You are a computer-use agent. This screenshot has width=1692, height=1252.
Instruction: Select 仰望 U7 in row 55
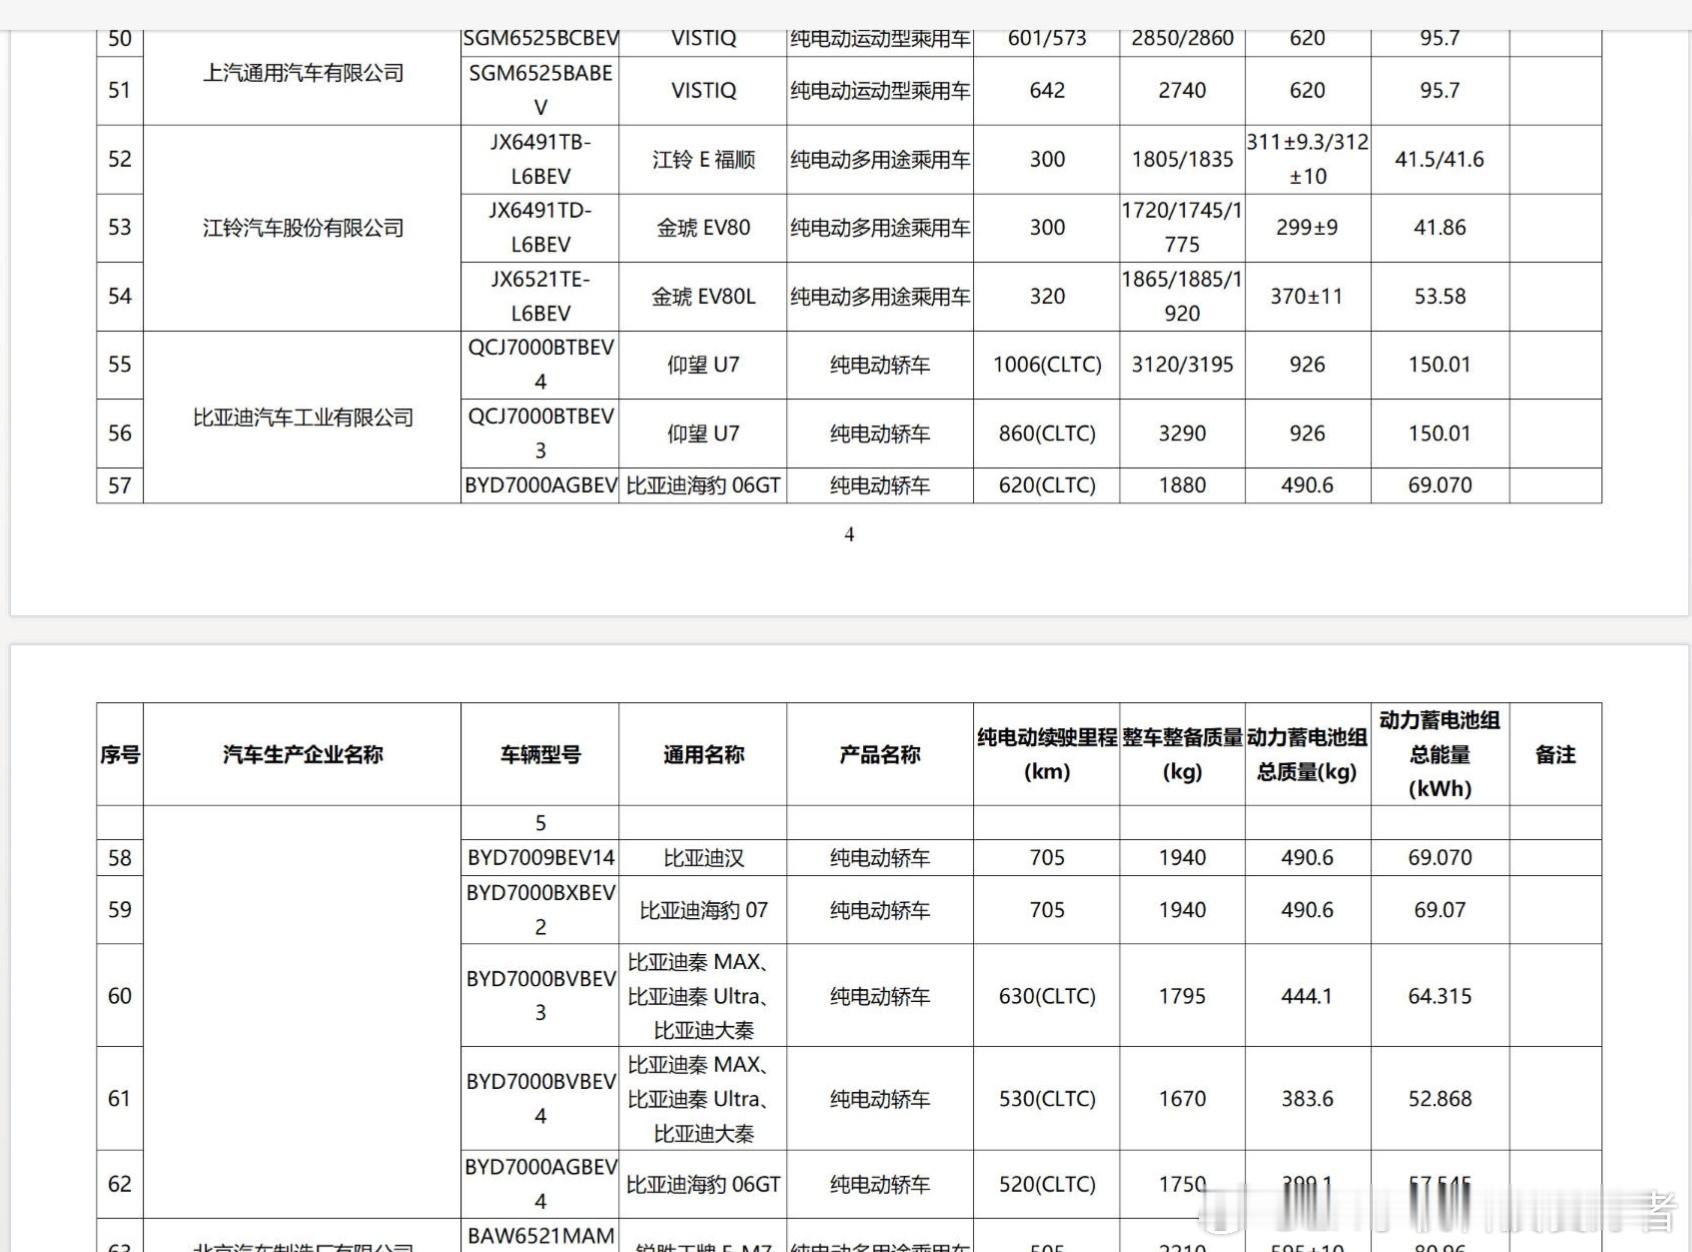pos(703,365)
